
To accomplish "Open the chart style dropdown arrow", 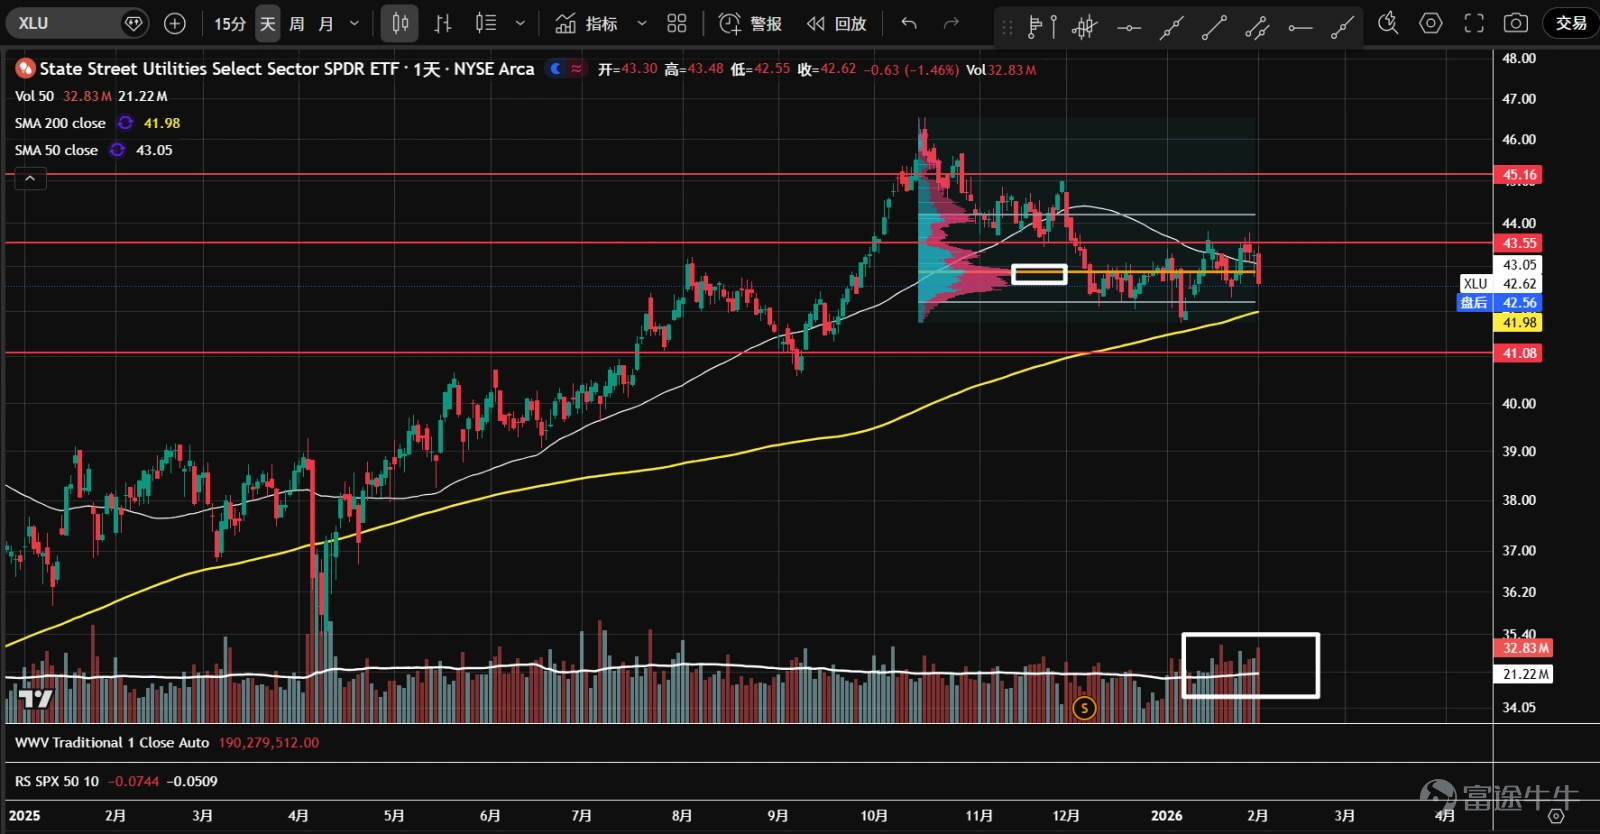I will [520, 23].
